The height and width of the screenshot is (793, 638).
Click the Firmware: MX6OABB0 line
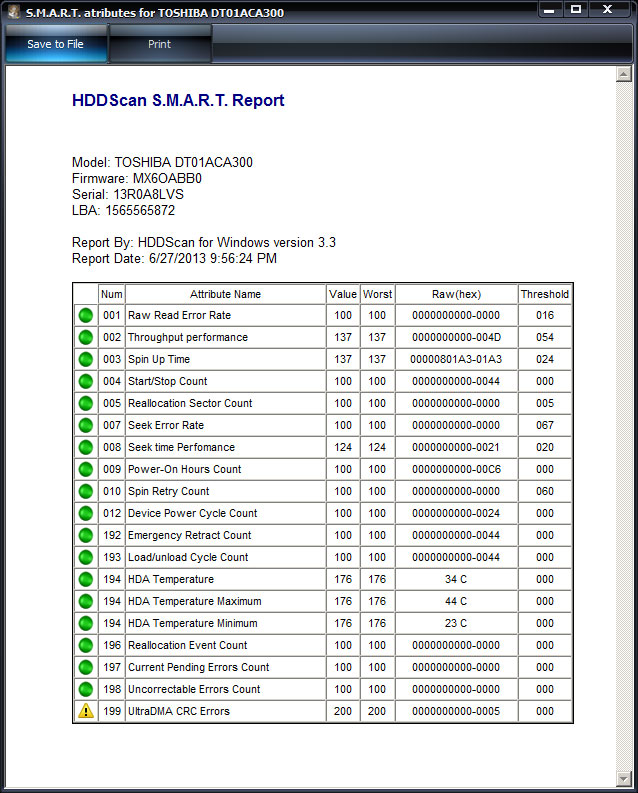(x=136, y=179)
